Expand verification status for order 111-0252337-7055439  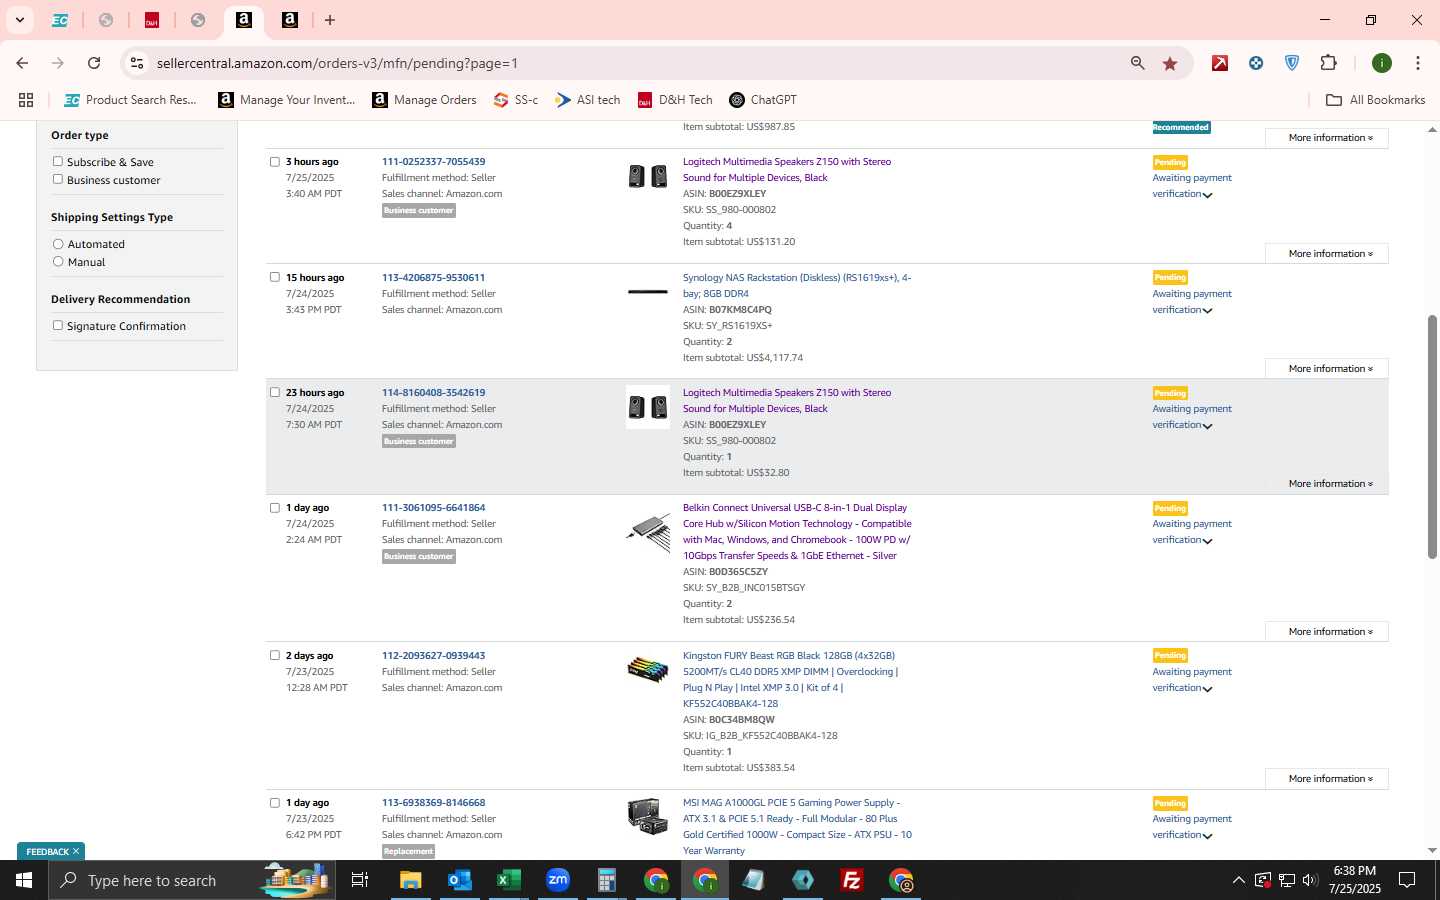[1207, 195]
